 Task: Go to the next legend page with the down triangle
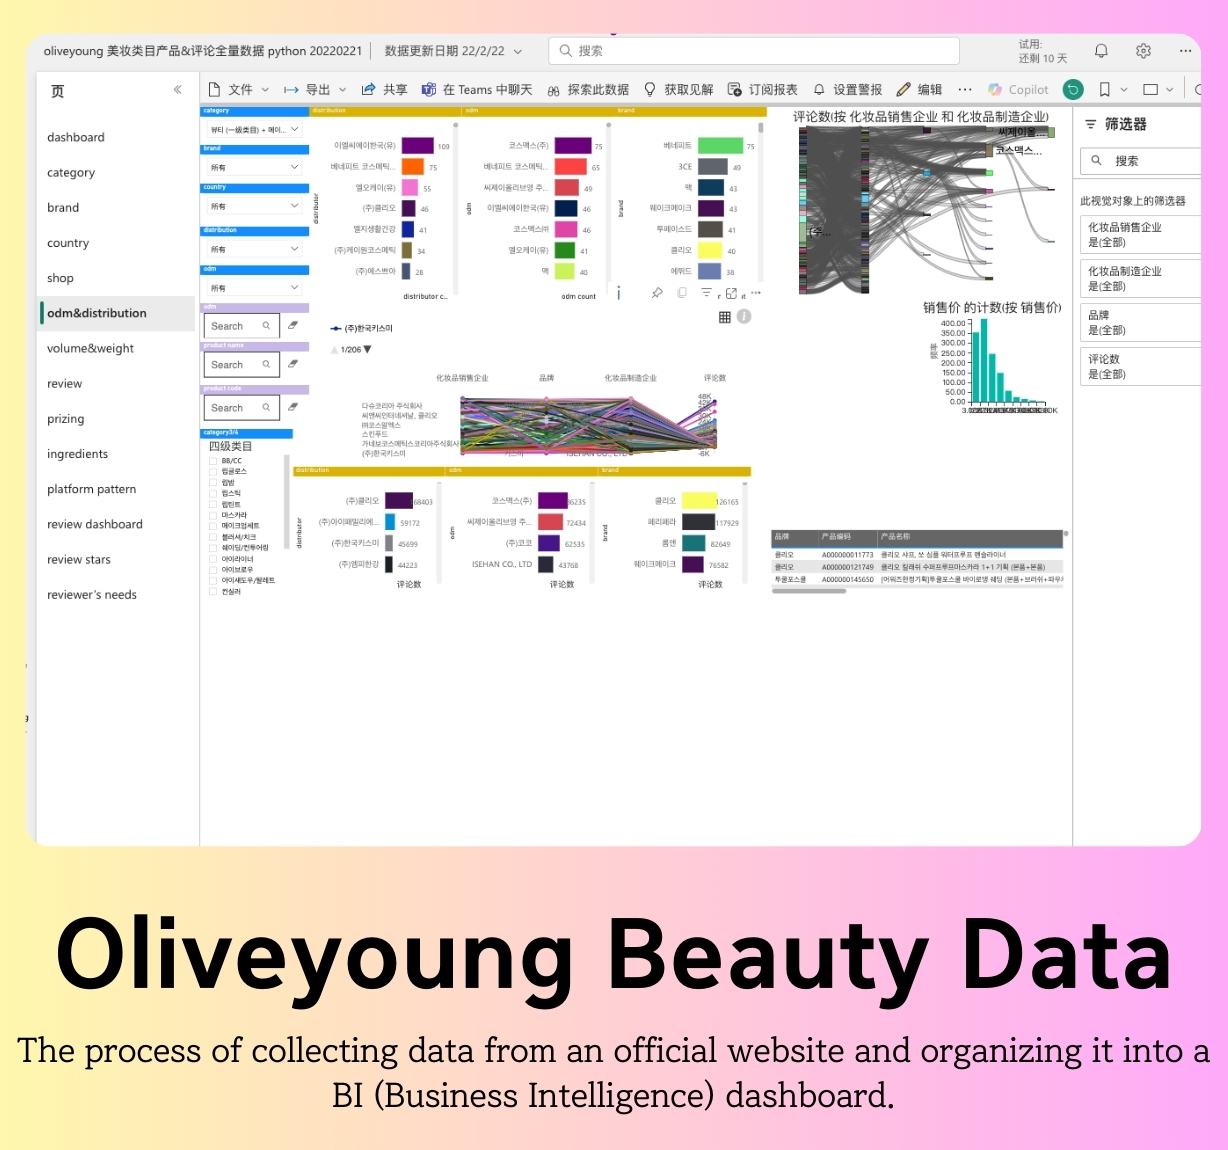(367, 350)
